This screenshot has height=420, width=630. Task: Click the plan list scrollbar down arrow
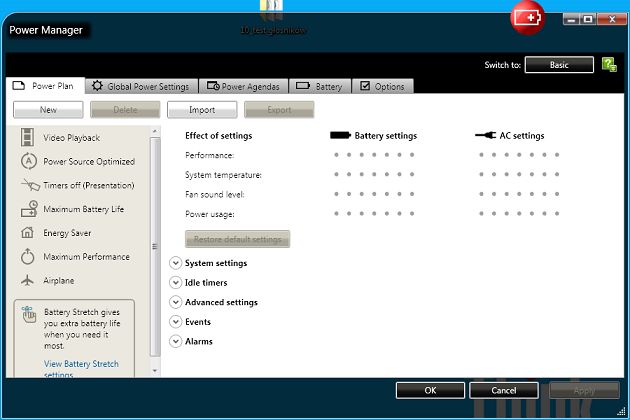155,371
